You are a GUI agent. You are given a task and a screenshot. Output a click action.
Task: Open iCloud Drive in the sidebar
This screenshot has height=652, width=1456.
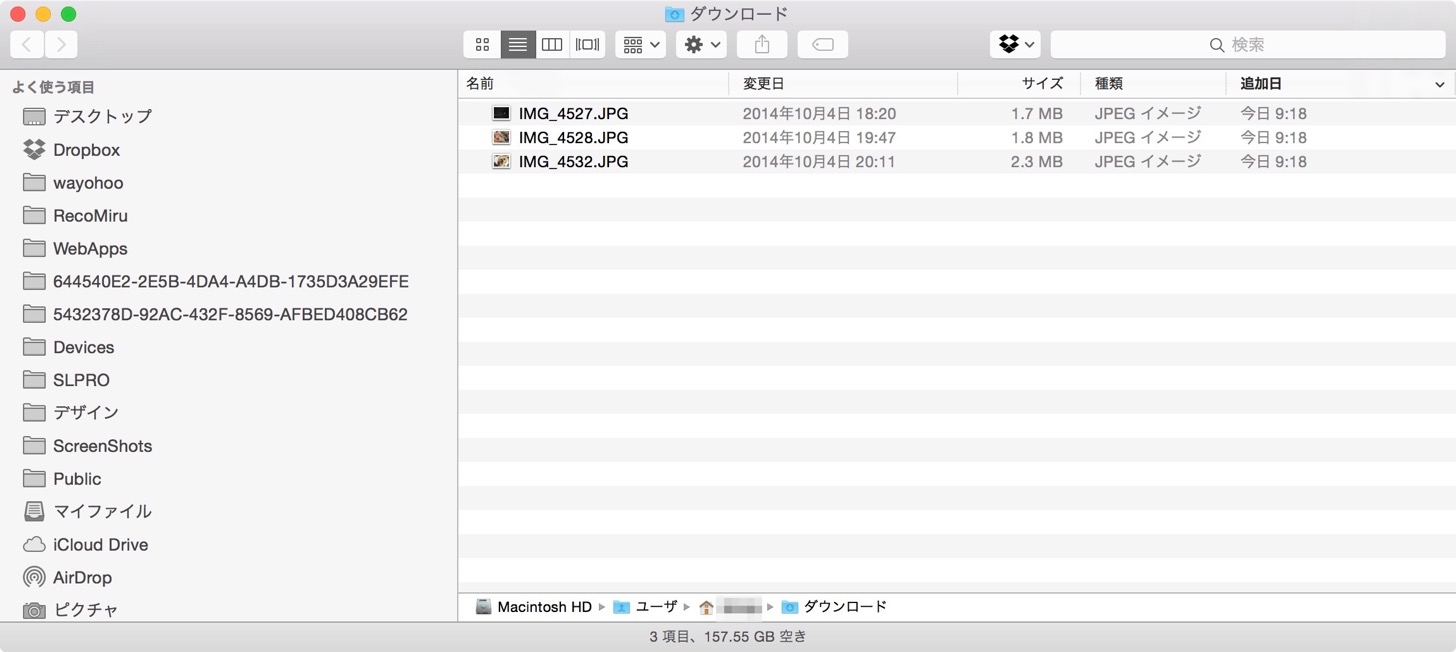(100, 545)
